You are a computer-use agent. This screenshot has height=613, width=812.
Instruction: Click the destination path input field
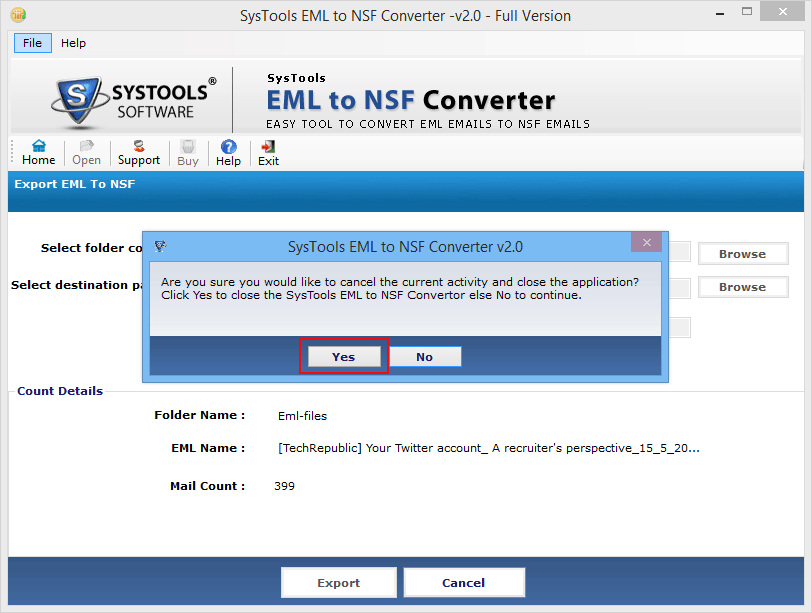679,288
